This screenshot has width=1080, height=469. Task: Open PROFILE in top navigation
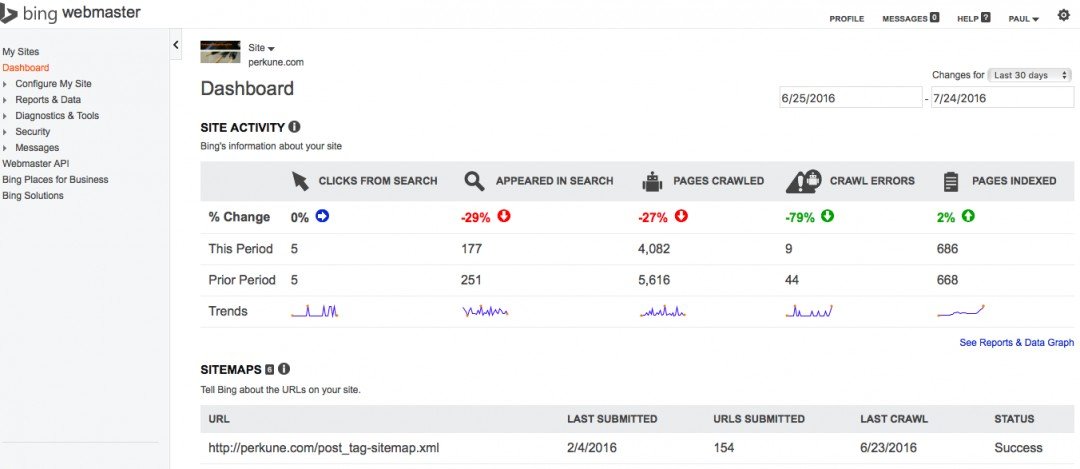pyautogui.click(x=847, y=19)
